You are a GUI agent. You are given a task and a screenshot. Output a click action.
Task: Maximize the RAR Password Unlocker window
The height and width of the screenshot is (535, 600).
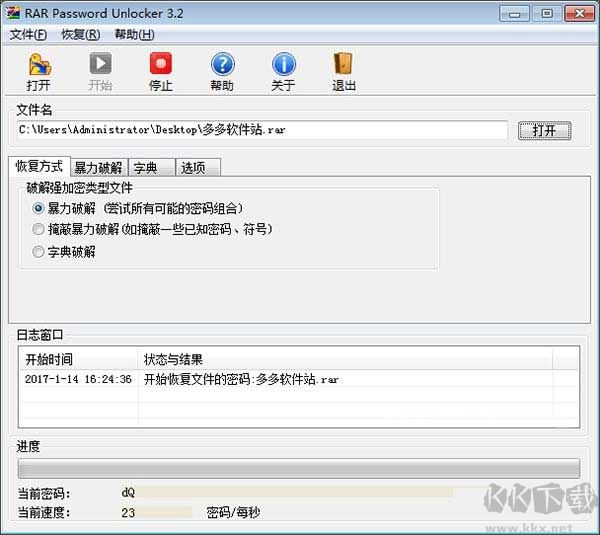[x=547, y=14]
